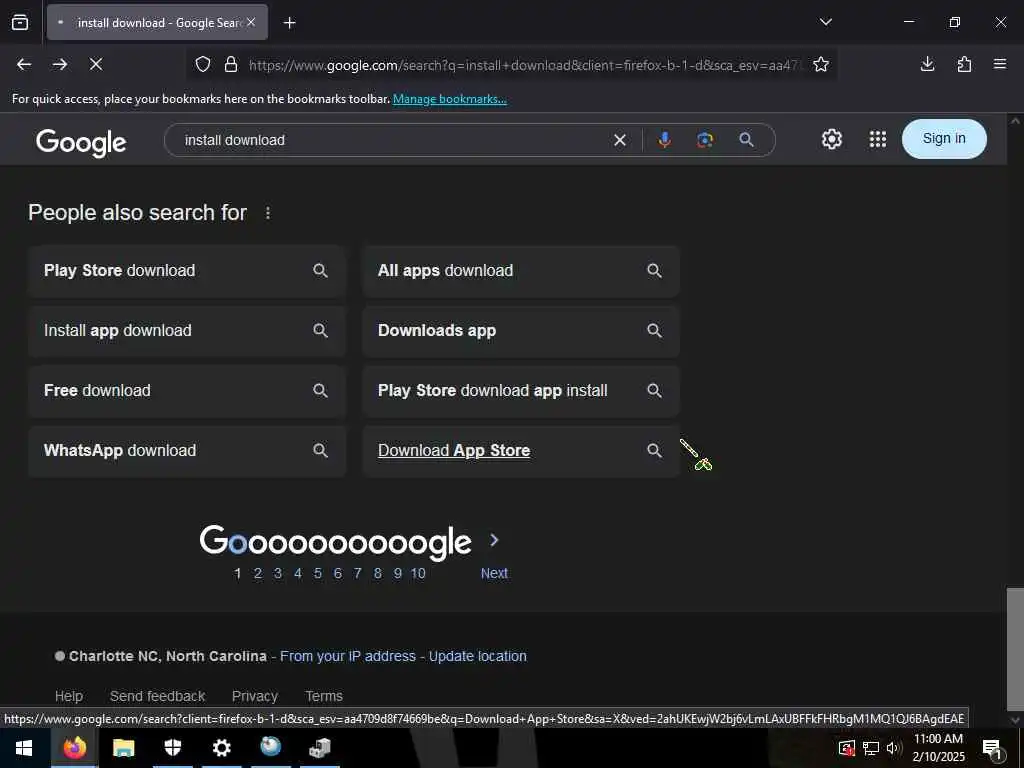Open the notification center icon
Image resolution: width=1024 pixels, height=768 pixels.
pos(993,749)
